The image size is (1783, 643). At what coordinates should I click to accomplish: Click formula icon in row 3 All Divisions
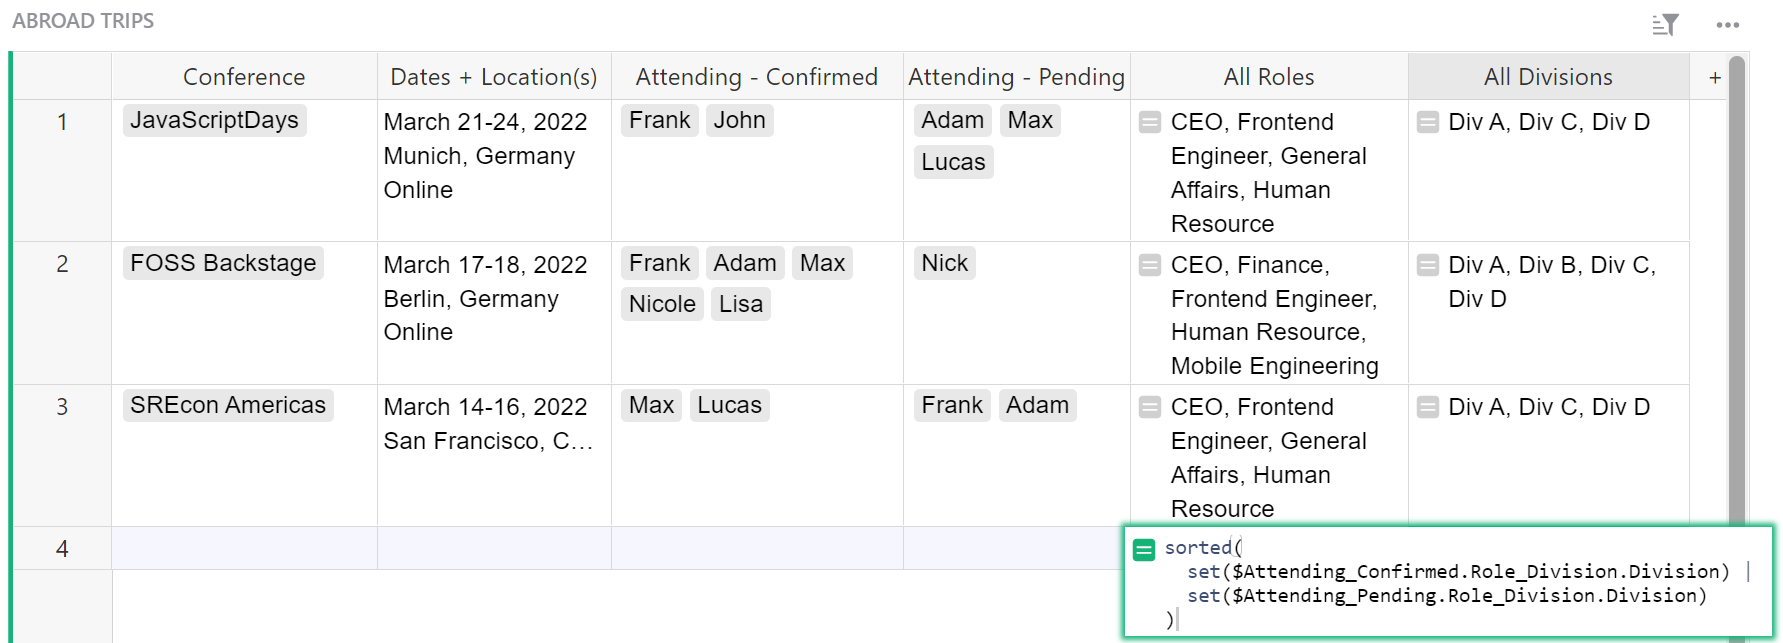click(x=1428, y=408)
